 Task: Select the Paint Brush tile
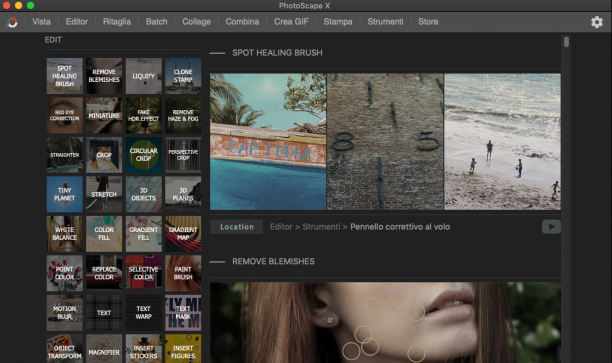[x=183, y=273]
